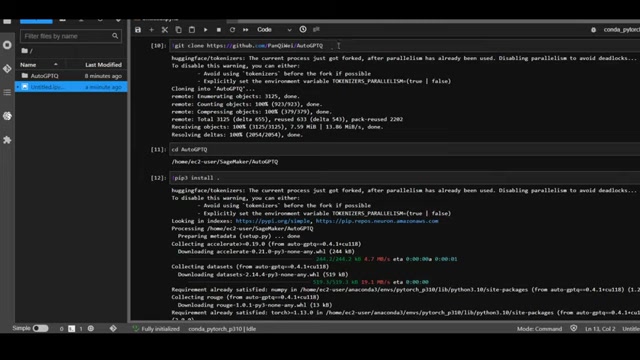640x360 pixels.
Task: Save the notebook with the toolbar disk icon
Action: tap(138, 30)
